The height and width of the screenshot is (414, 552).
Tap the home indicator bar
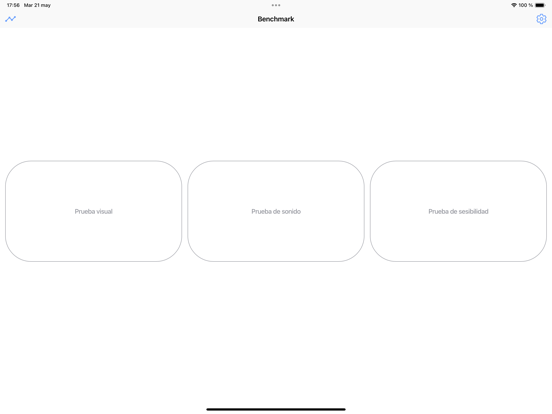point(276,409)
